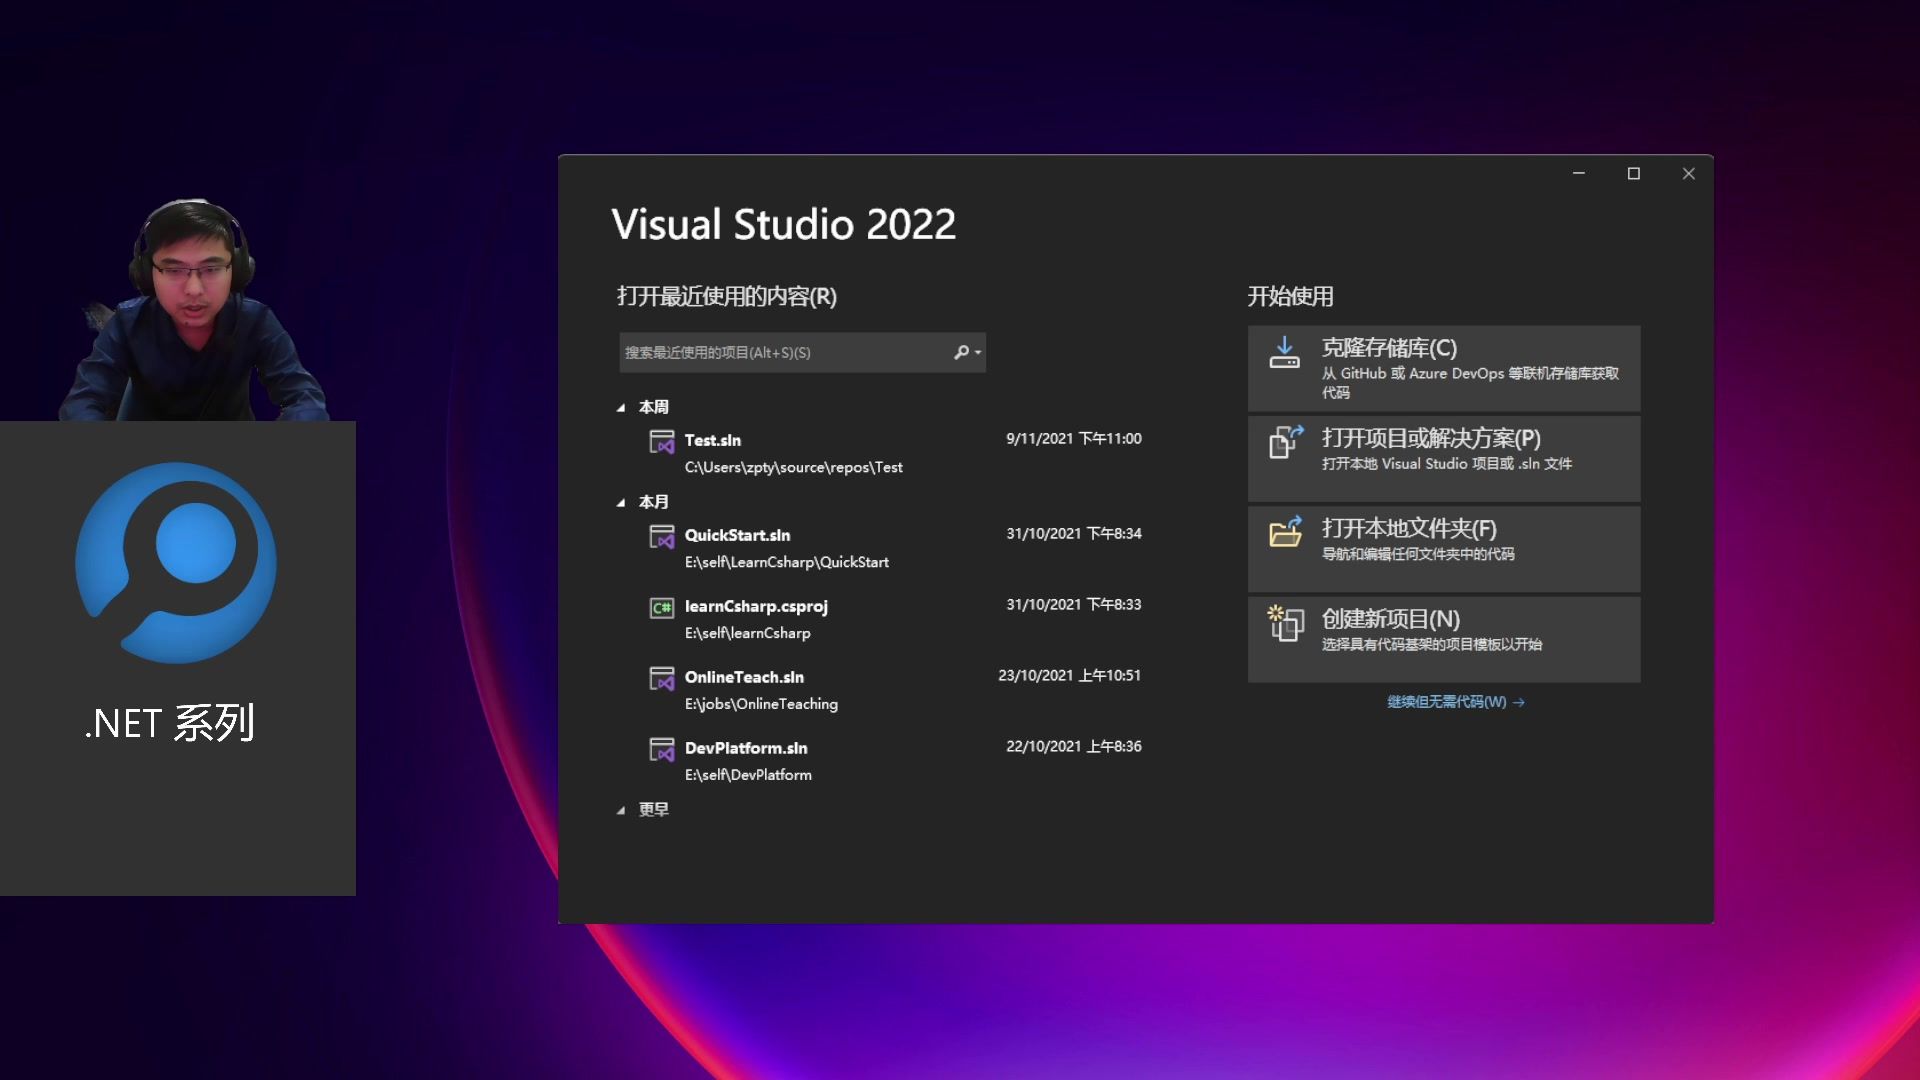Click the DevPlatform.sln solution icon

pos(662,749)
